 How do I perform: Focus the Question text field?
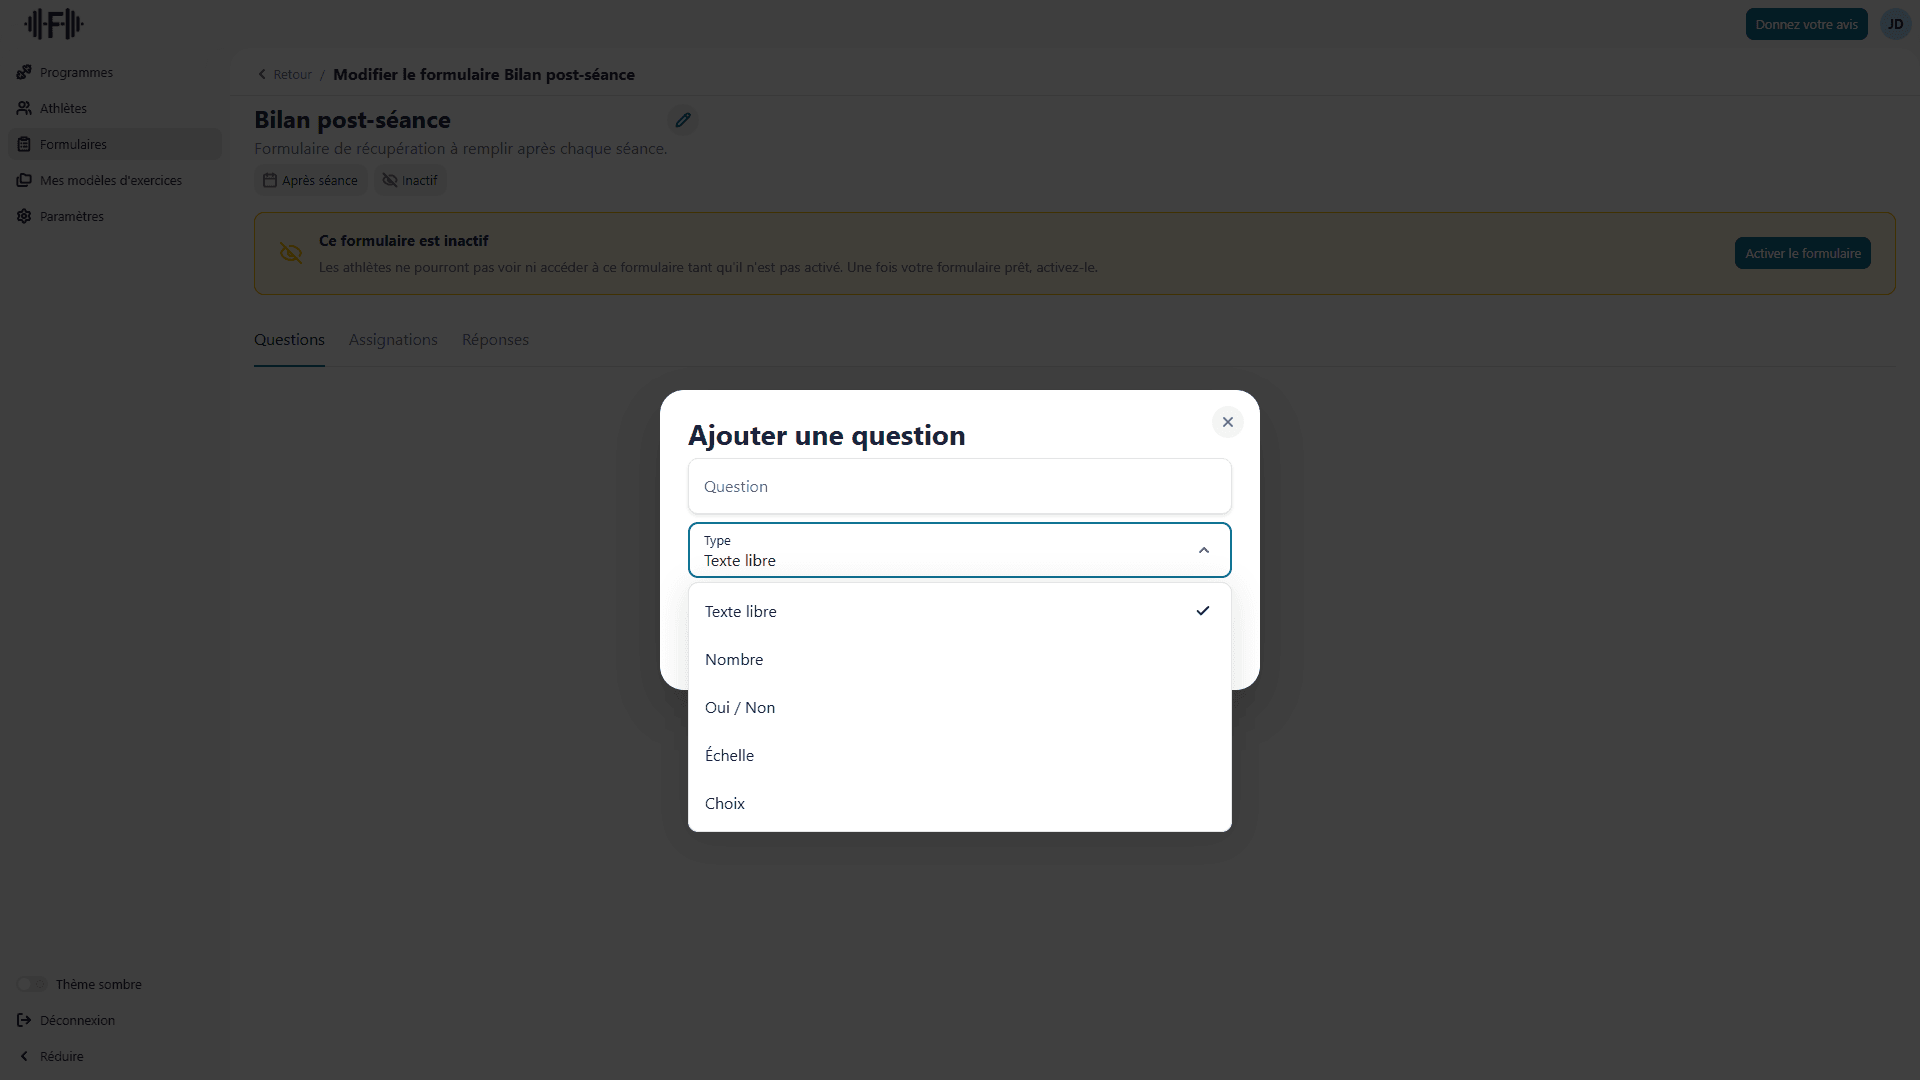pyautogui.click(x=959, y=486)
